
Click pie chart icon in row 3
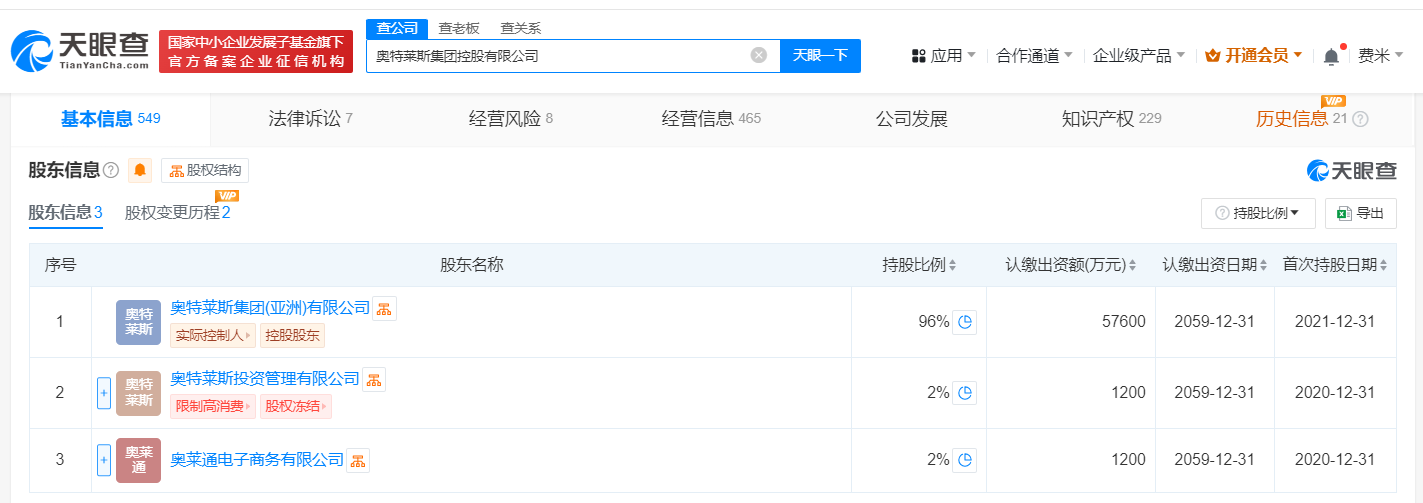(964, 460)
